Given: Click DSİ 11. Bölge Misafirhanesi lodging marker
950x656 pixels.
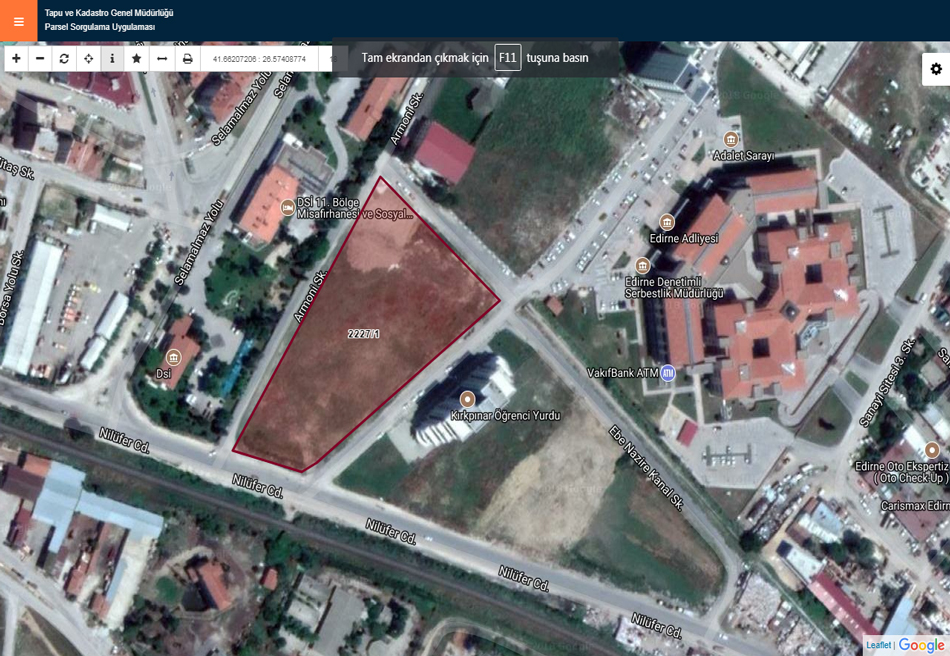Looking at the screenshot, I should pos(288,208).
